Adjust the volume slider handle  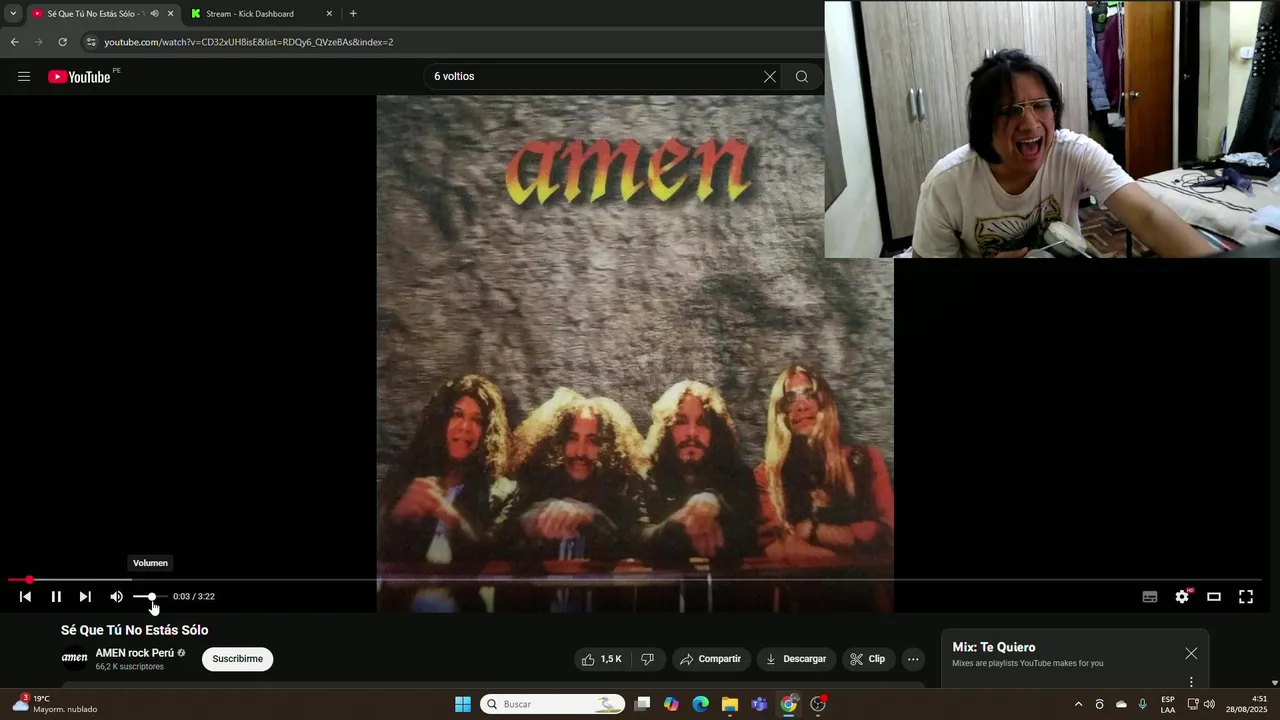(x=152, y=597)
